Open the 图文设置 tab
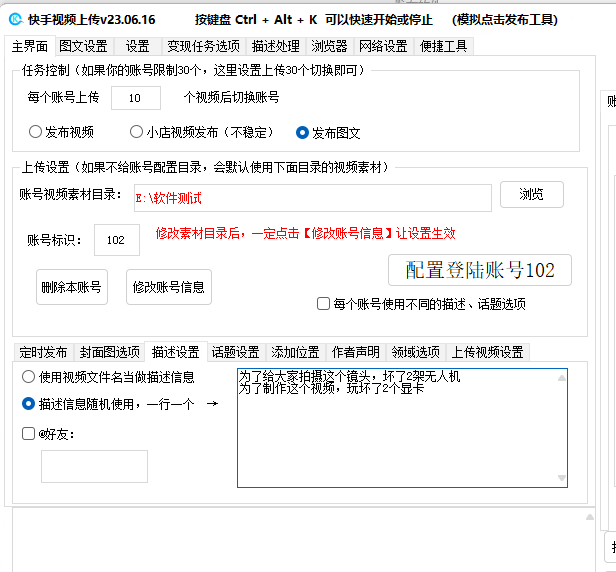This screenshot has height=572, width=616. pyautogui.click(x=83, y=46)
